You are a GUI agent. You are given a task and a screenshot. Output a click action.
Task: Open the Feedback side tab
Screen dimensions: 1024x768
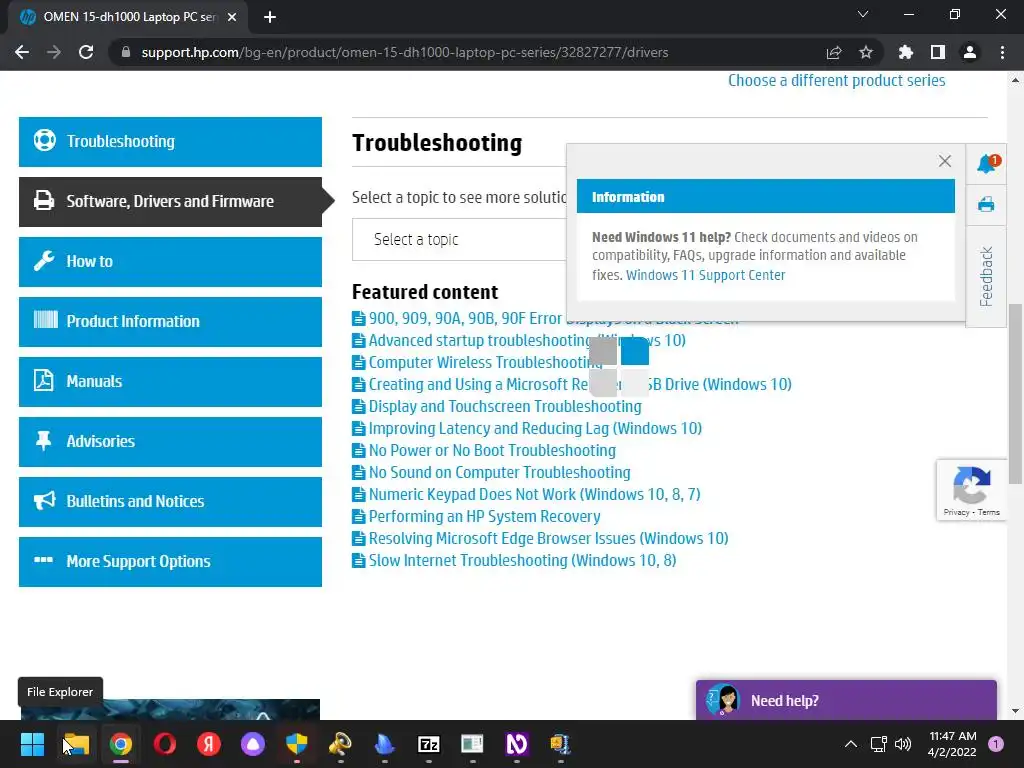click(x=986, y=276)
